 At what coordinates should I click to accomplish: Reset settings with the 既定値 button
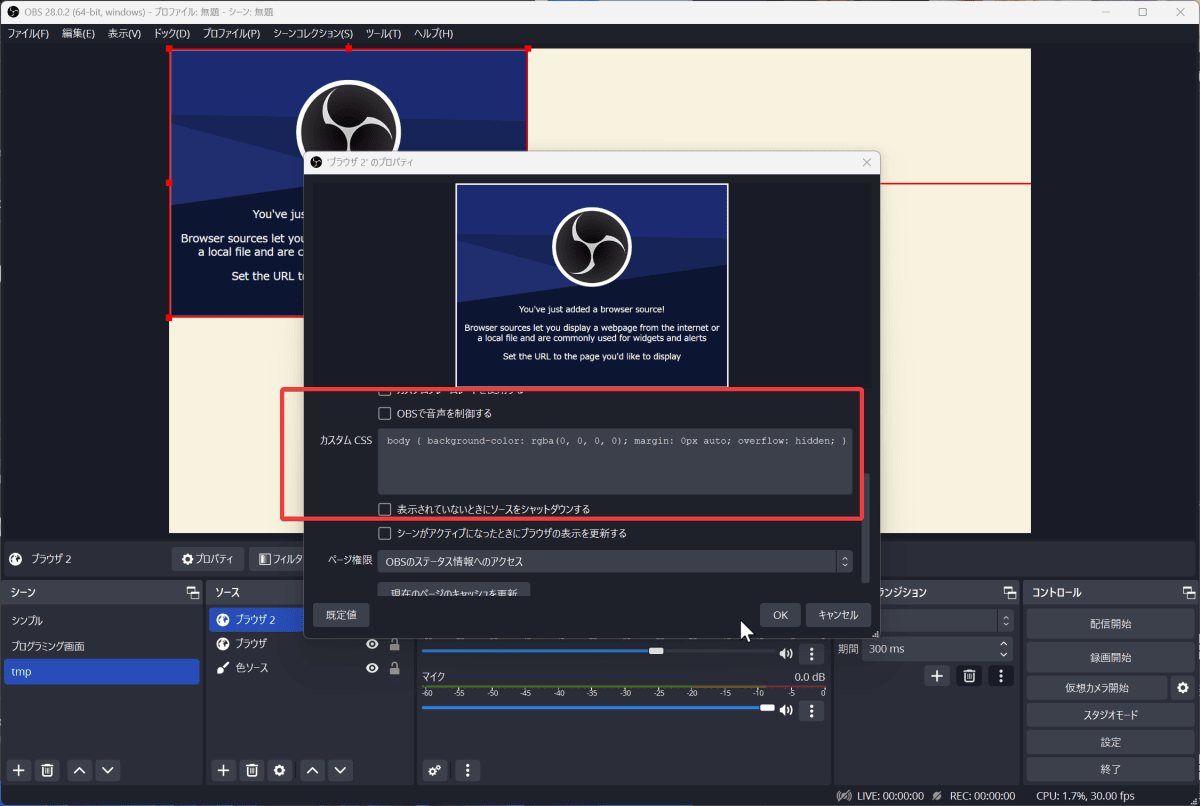pyautogui.click(x=341, y=615)
